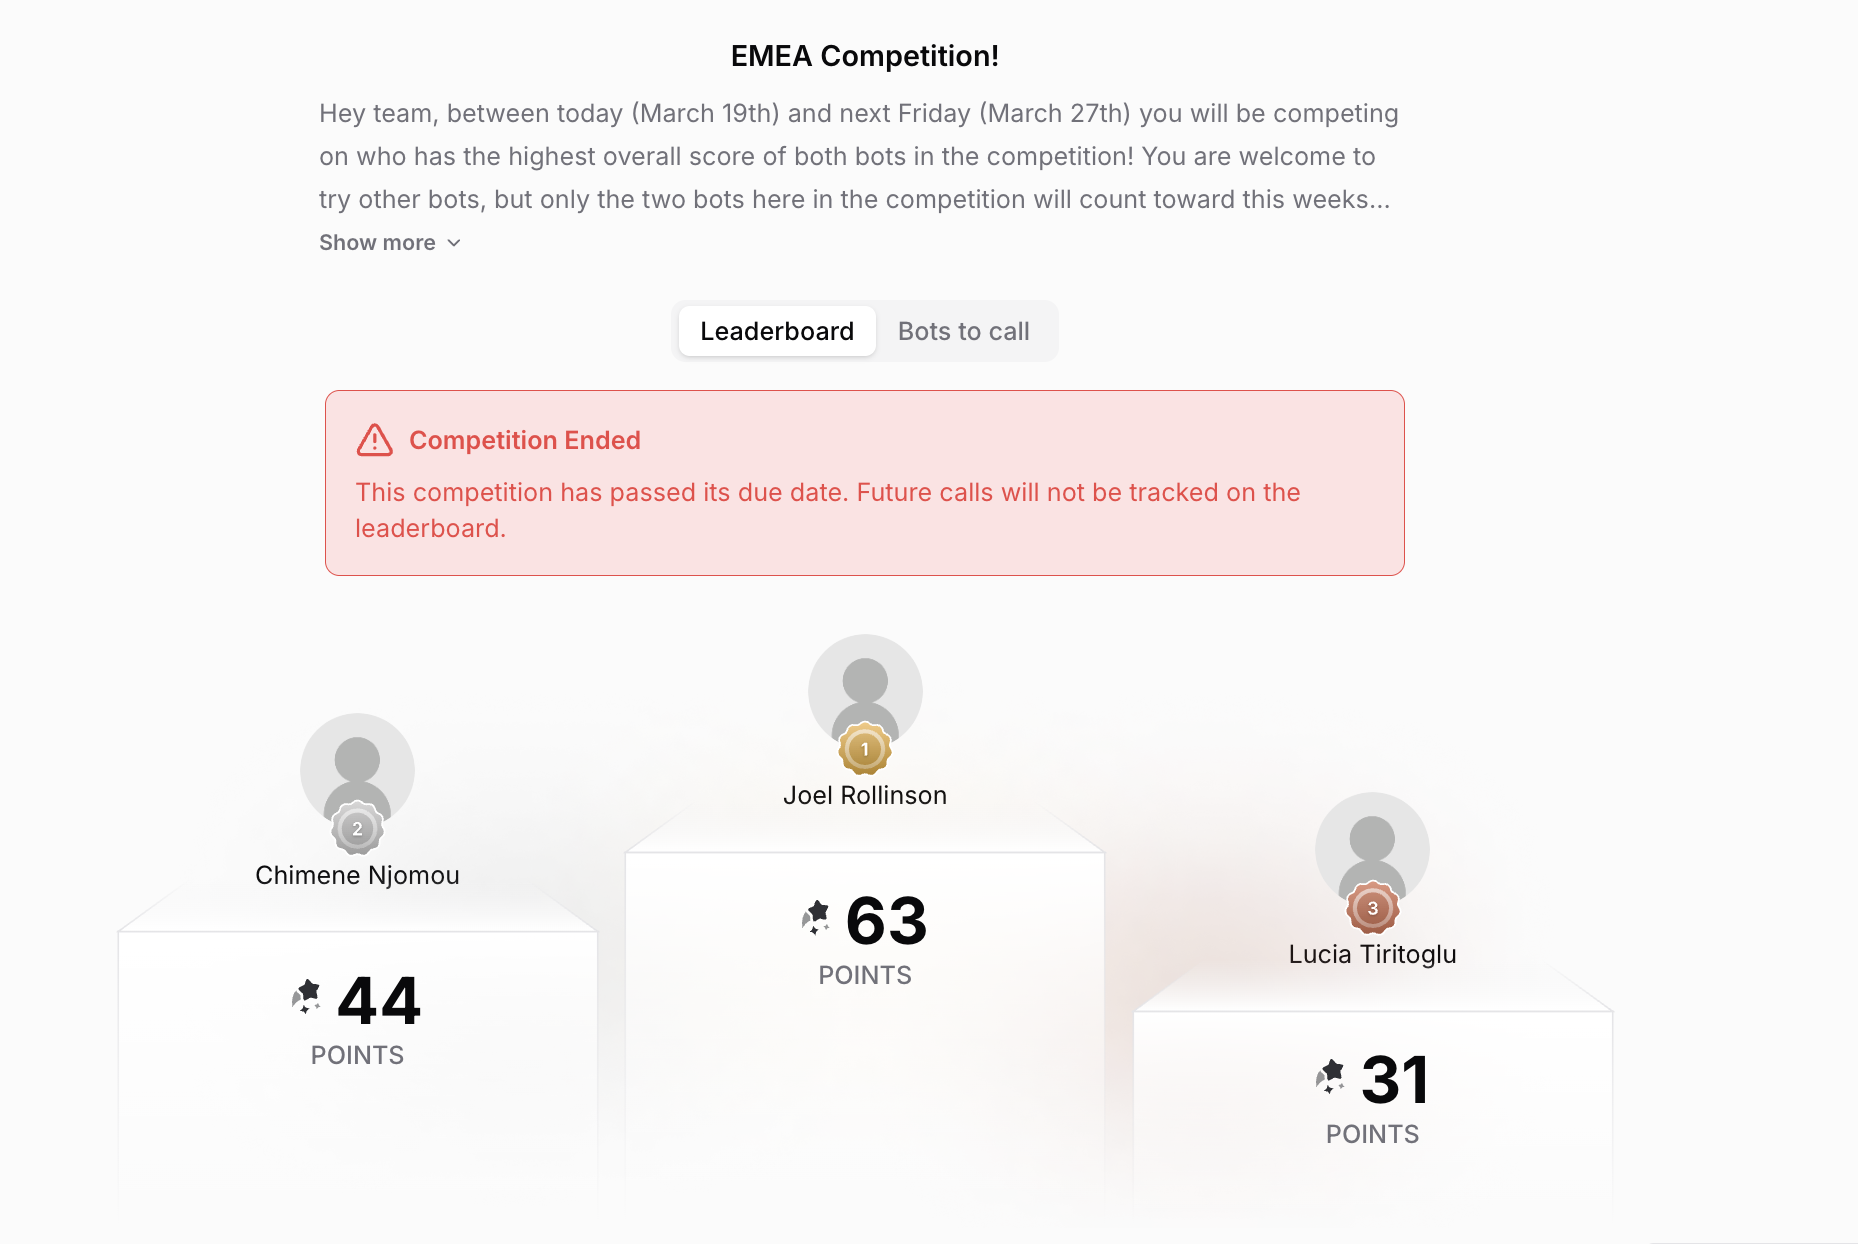Select the Leaderboard tab
1858x1244 pixels.
[777, 331]
